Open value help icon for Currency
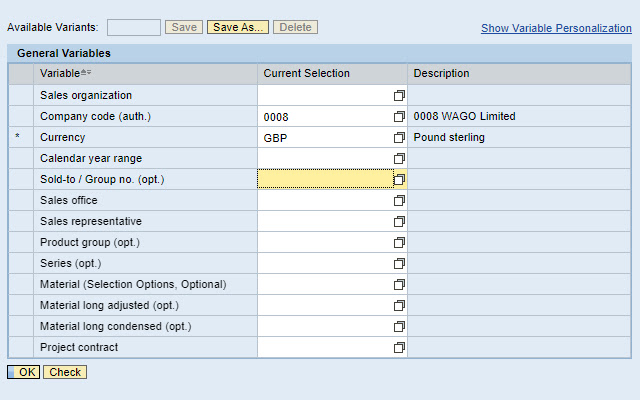This screenshot has width=640, height=400. (x=399, y=138)
